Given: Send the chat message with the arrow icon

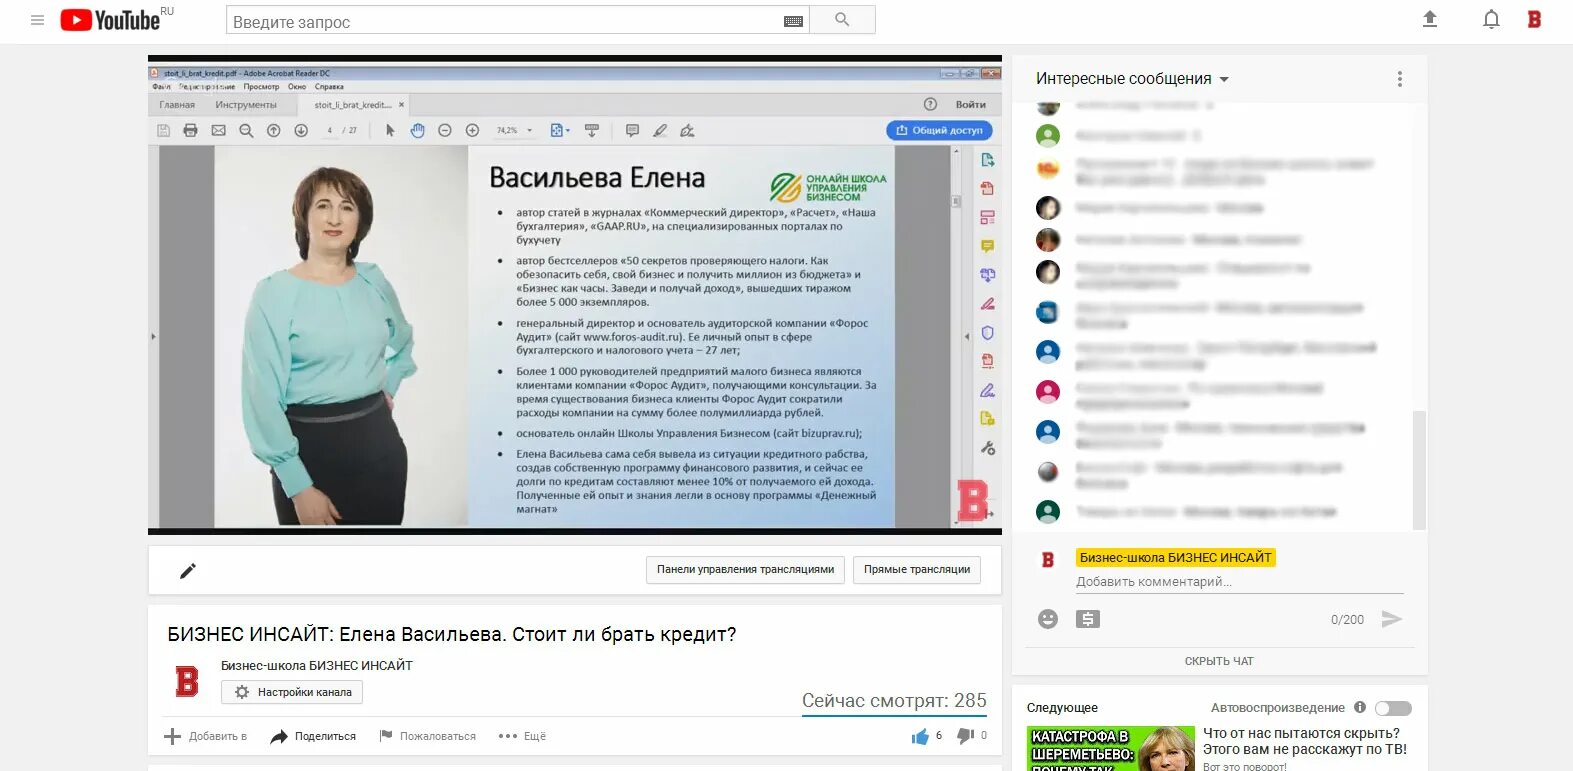Looking at the screenshot, I should [1391, 619].
